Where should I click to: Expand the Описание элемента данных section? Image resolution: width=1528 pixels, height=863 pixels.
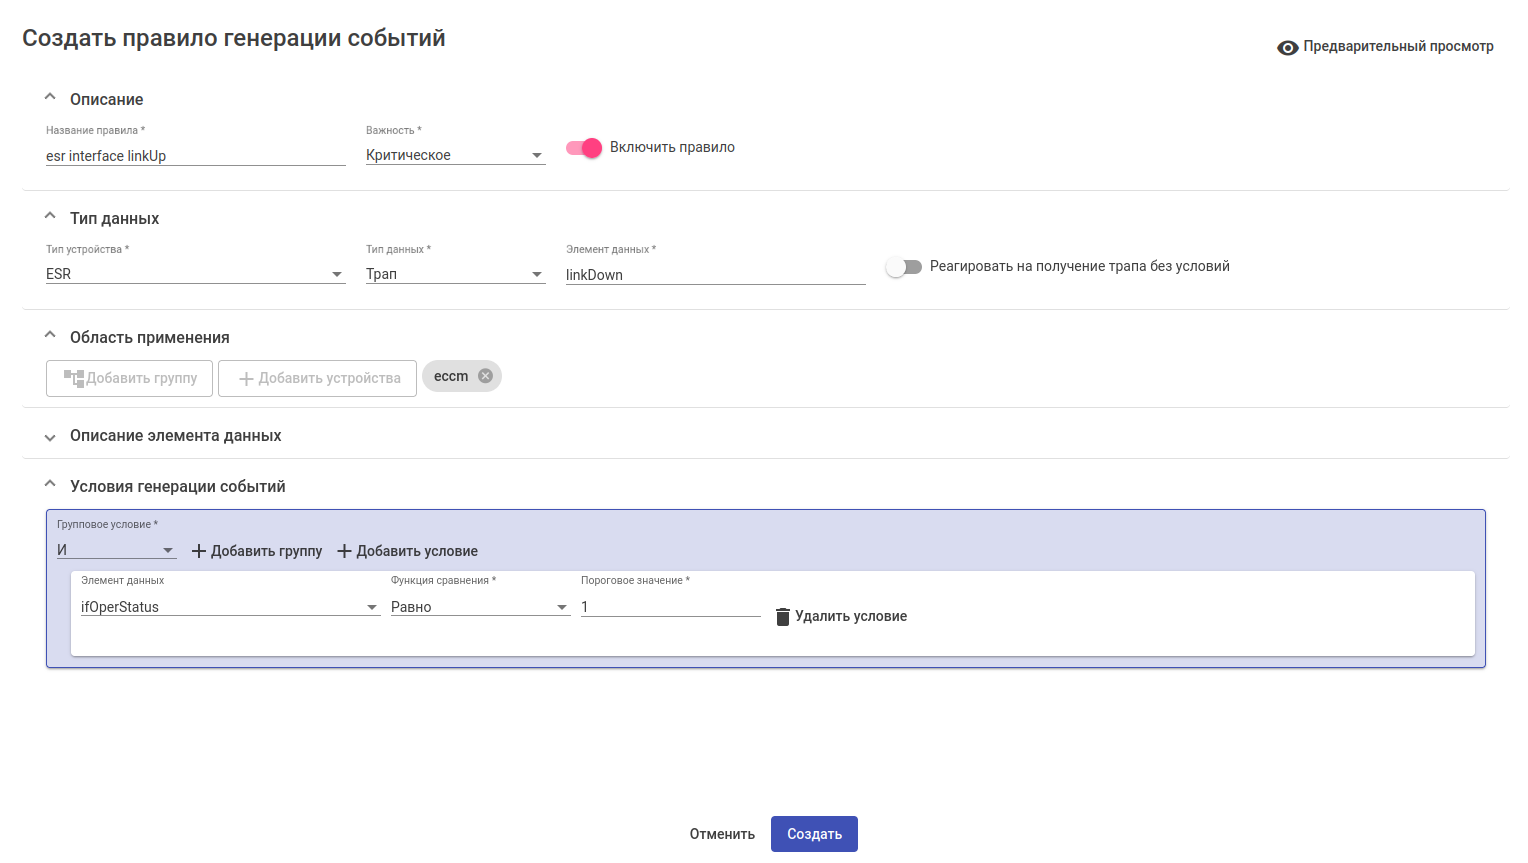tap(50, 437)
